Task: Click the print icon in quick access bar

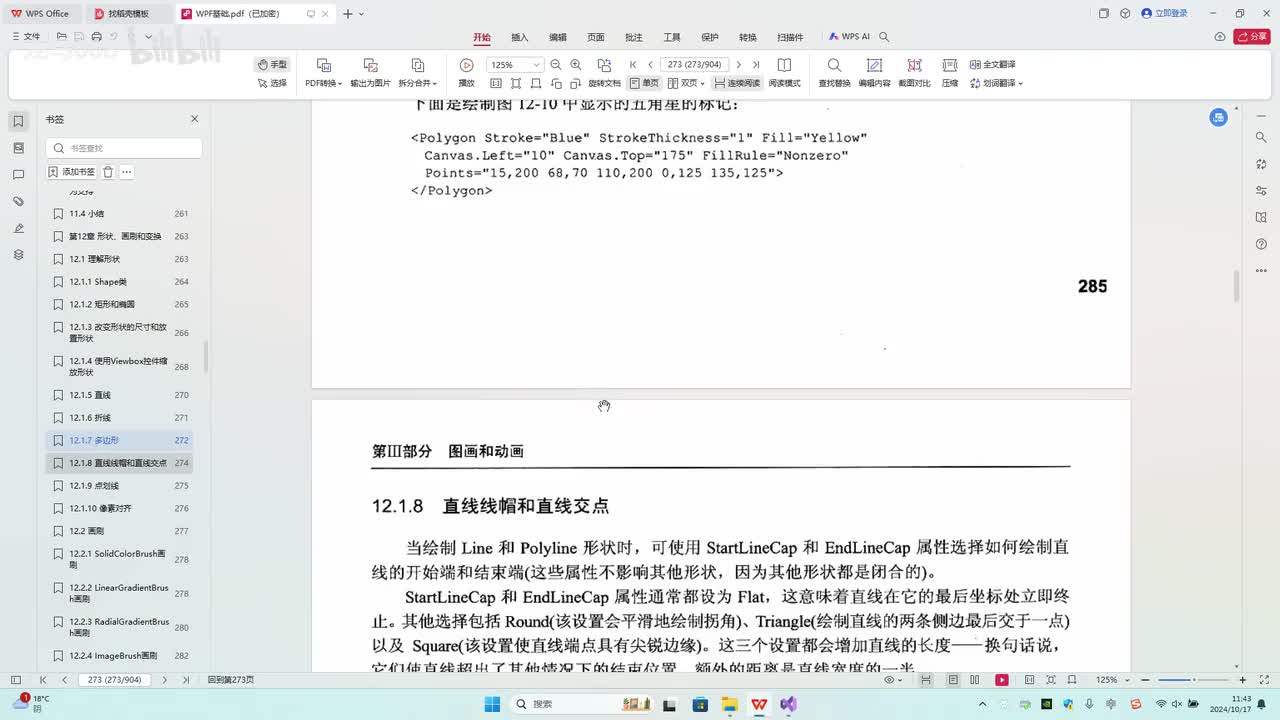Action: (x=95, y=37)
